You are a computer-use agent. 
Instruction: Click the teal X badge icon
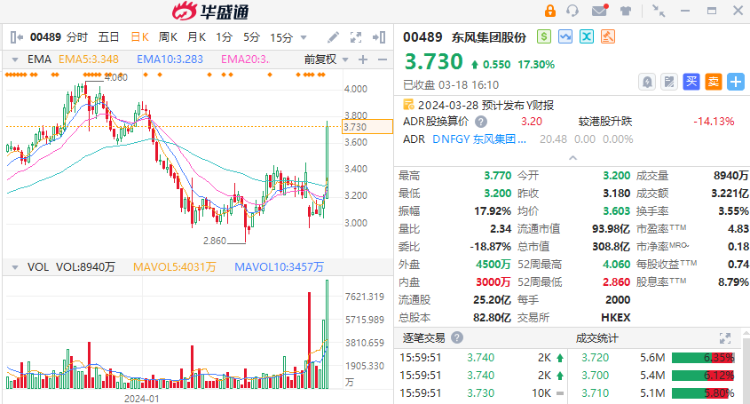coord(587,37)
